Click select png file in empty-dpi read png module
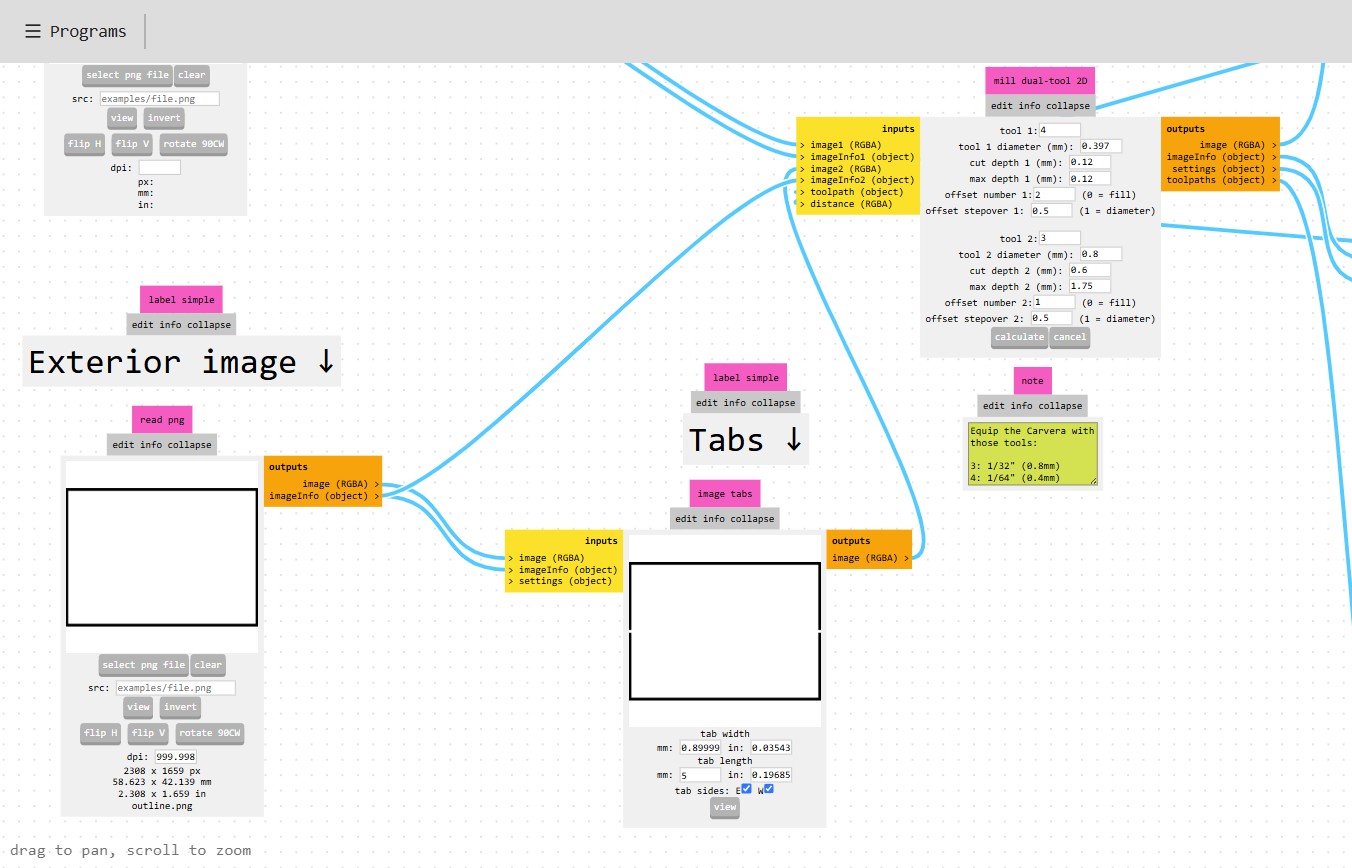This screenshot has width=1352, height=868. click(127, 75)
